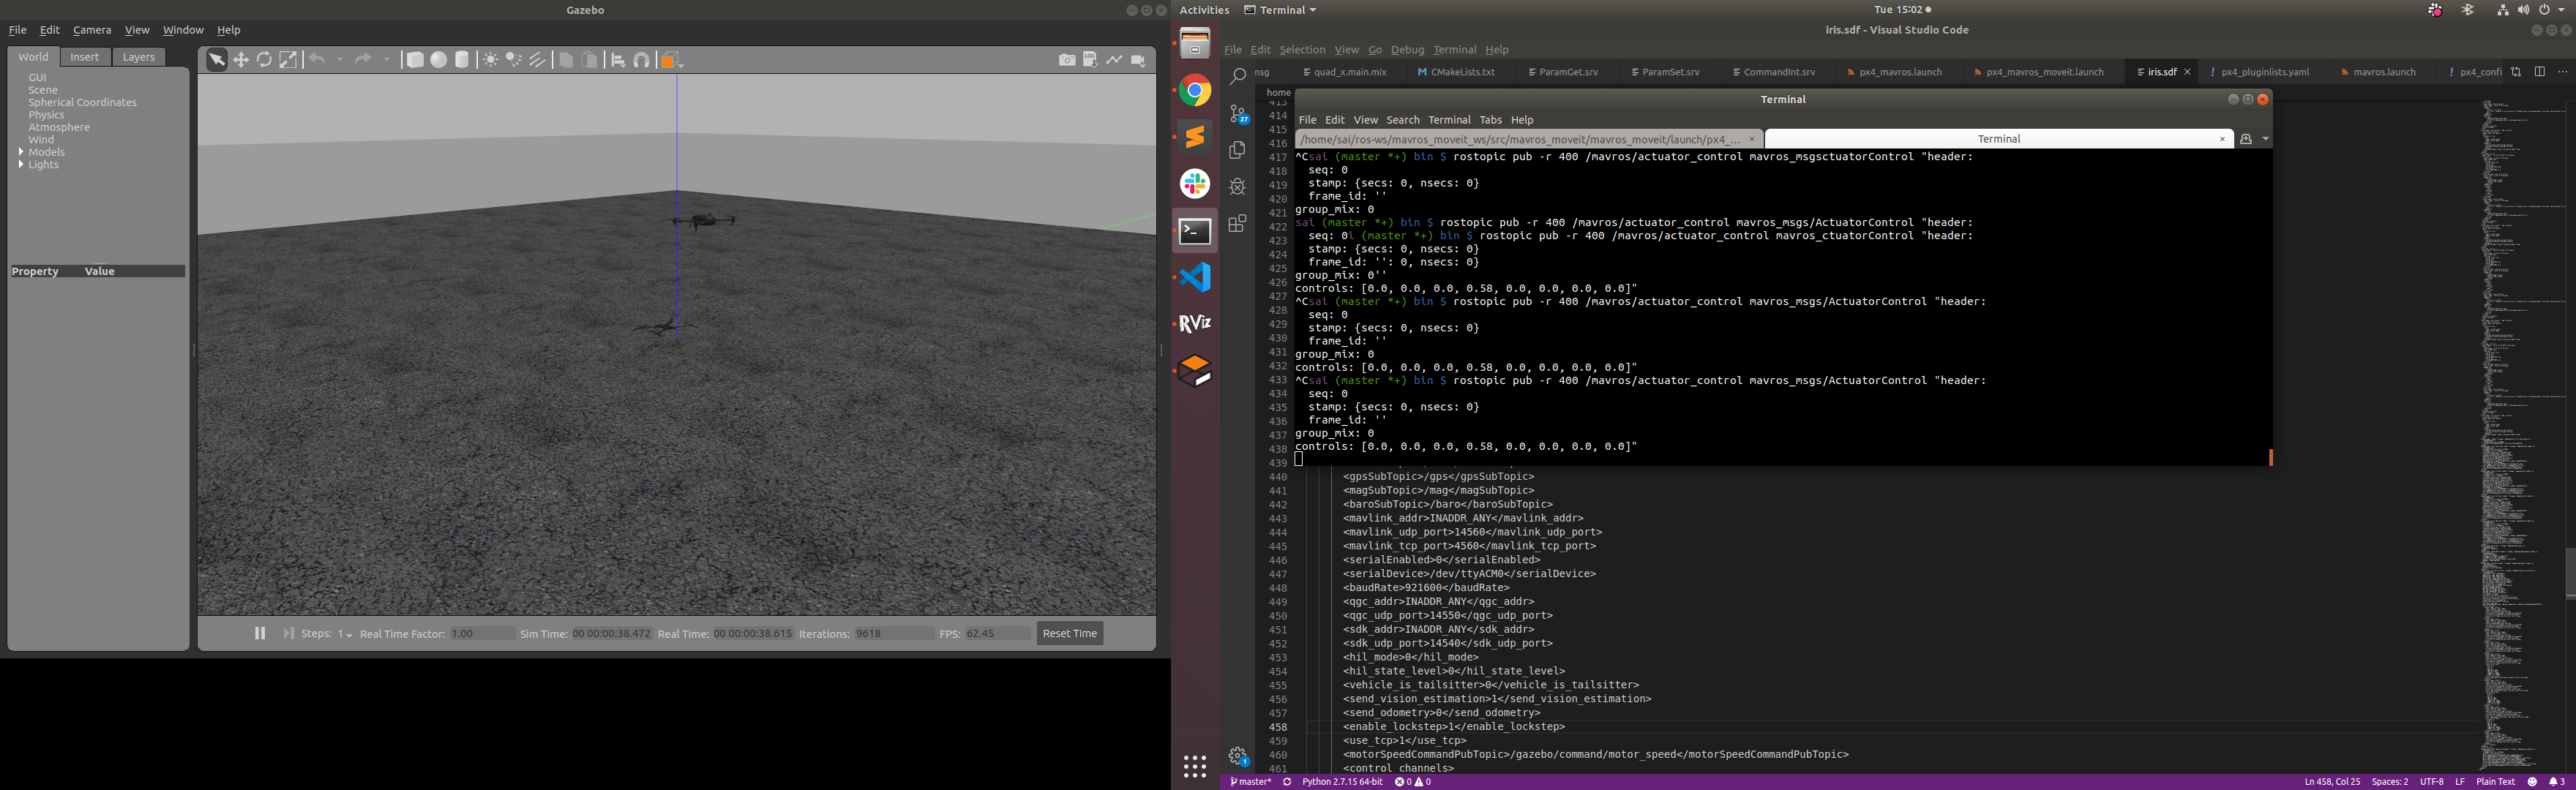Pause the Gazebo simulation

(260, 633)
